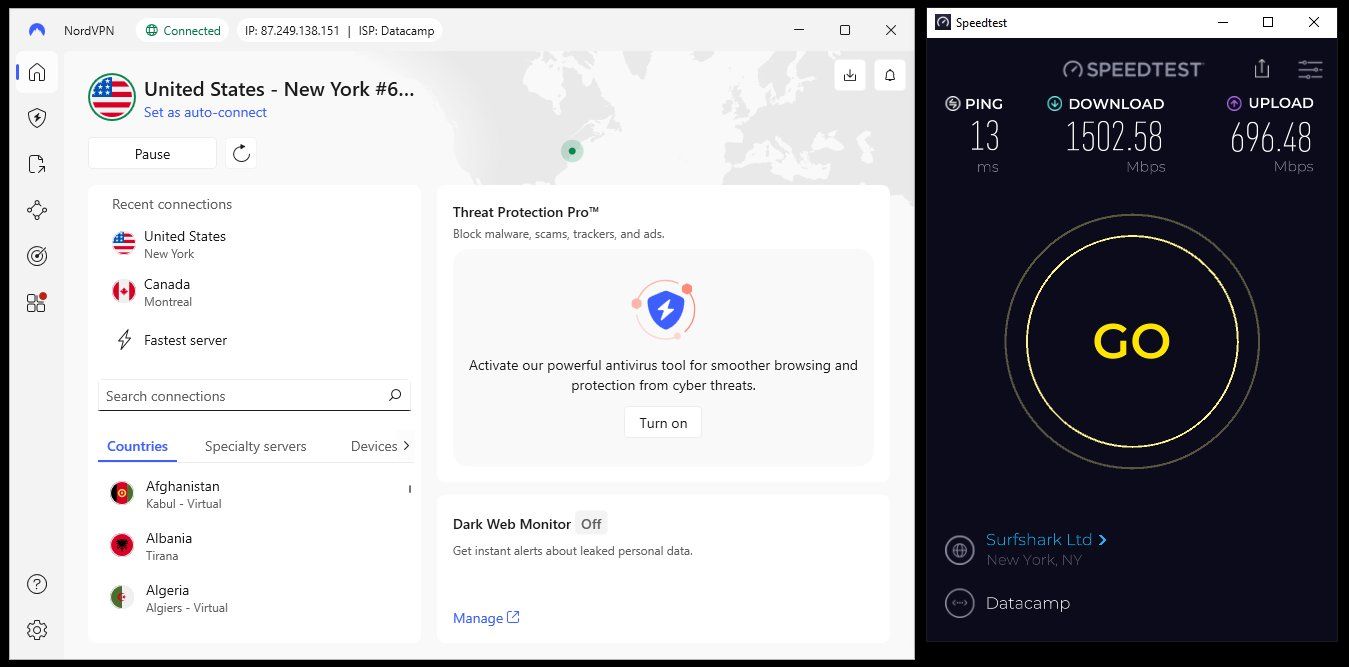The width and height of the screenshot is (1349, 667).
Task: Toggle Dark Web Monitor from Off
Action: (x=591, y=523)
